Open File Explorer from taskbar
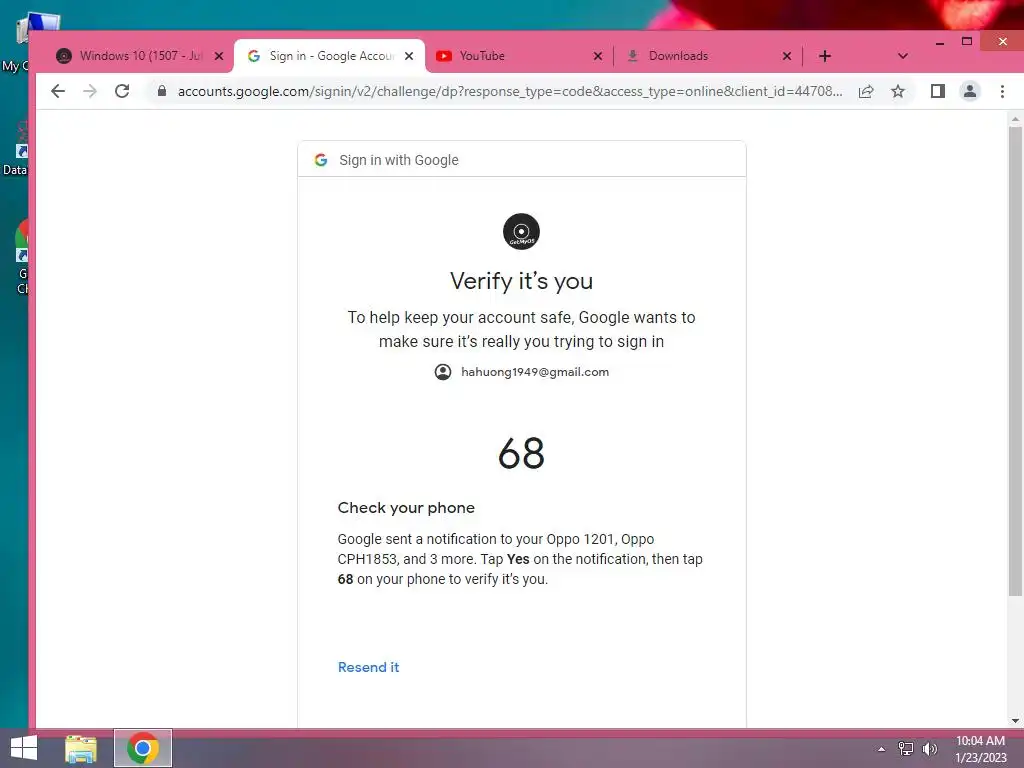This screenshot has height=768, width=1024. pos(81,748)
